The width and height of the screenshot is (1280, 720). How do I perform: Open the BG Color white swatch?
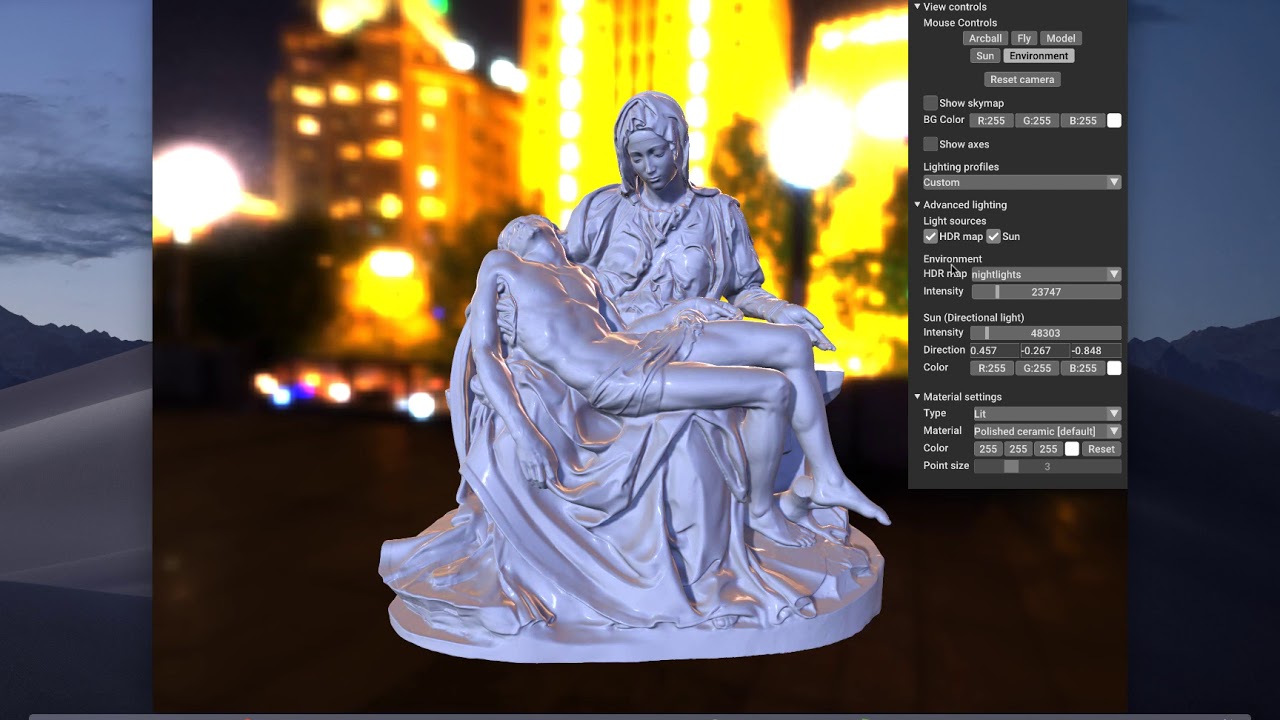point(1114,121)
